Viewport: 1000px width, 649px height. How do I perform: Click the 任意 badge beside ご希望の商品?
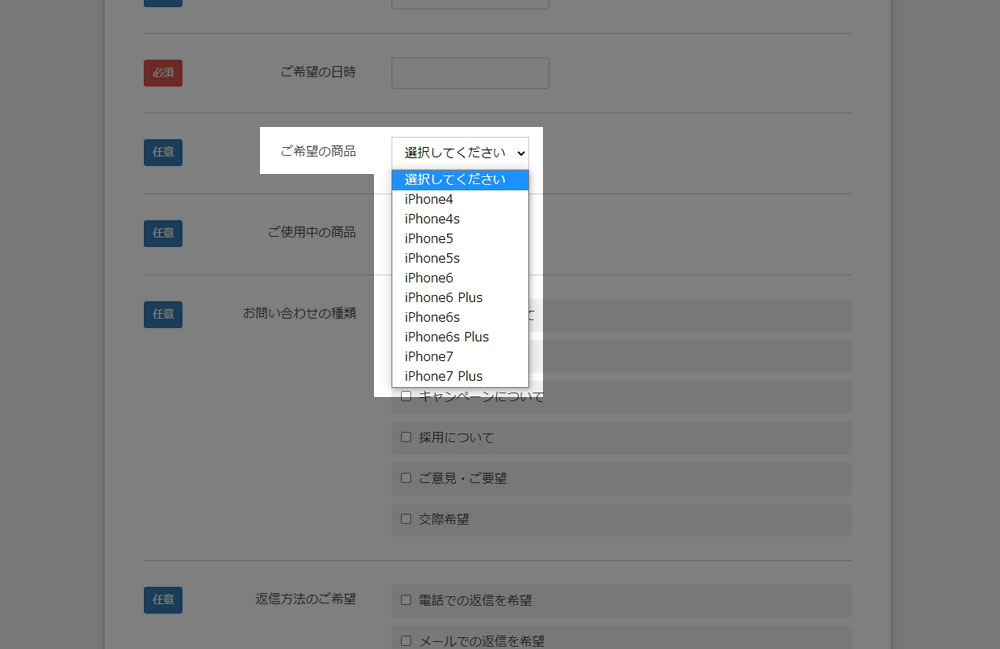[163, 152]
